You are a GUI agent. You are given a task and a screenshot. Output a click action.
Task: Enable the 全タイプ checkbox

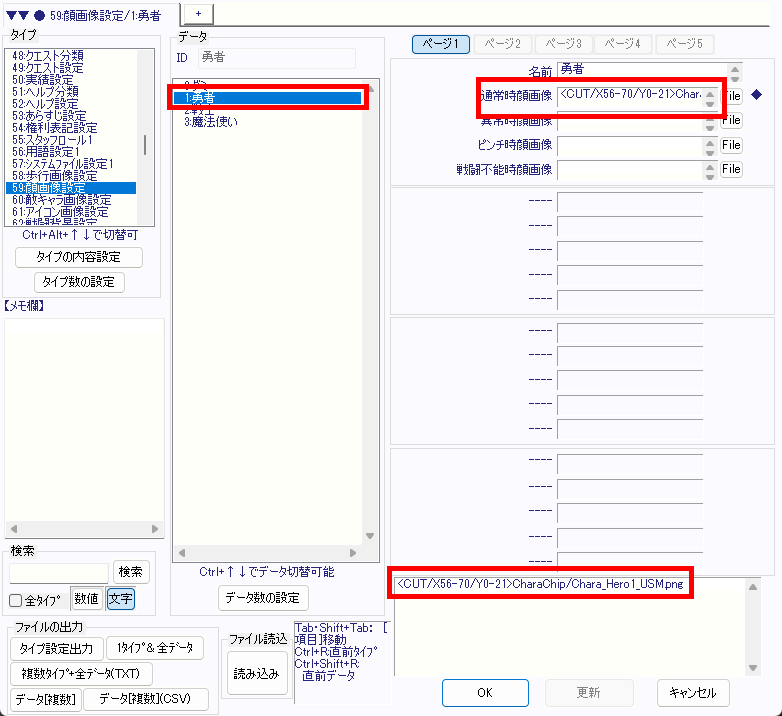[x=16, y=600]
